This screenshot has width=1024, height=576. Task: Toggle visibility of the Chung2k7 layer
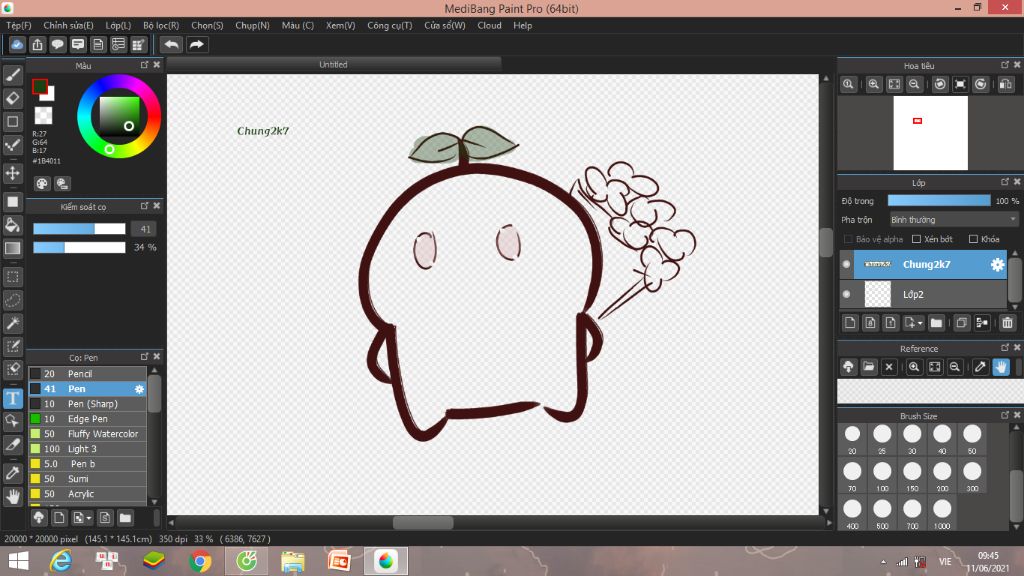pyautogui.click(x=846, y=264)
